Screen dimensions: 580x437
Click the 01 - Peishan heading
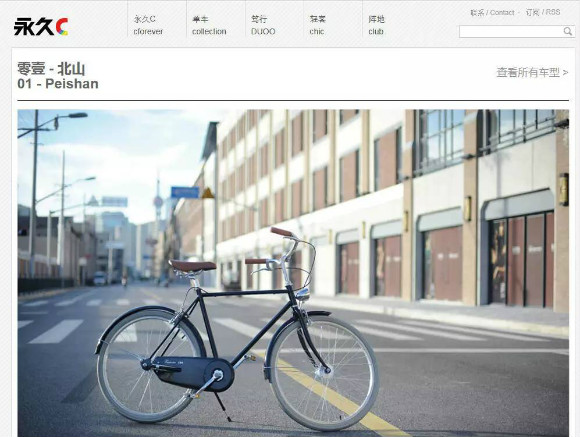point(58,84)
